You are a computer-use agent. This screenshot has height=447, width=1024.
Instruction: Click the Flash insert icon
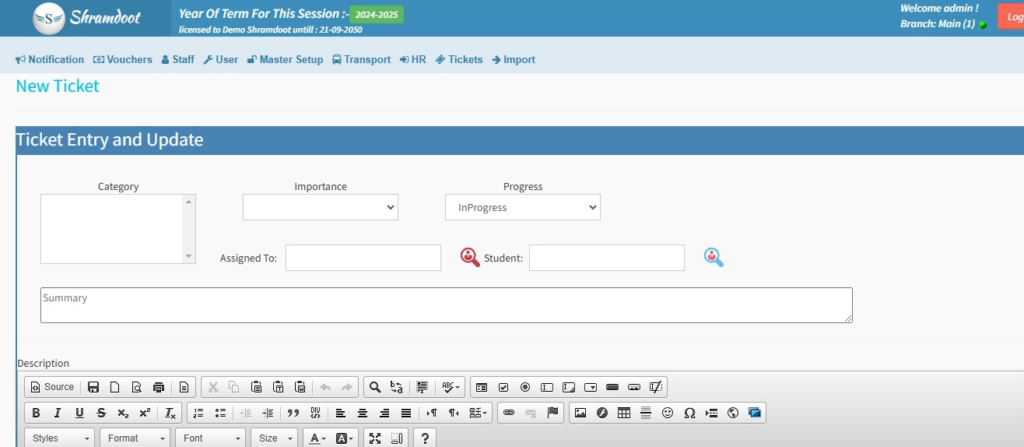pyautogui.click(x=602, y=413)
